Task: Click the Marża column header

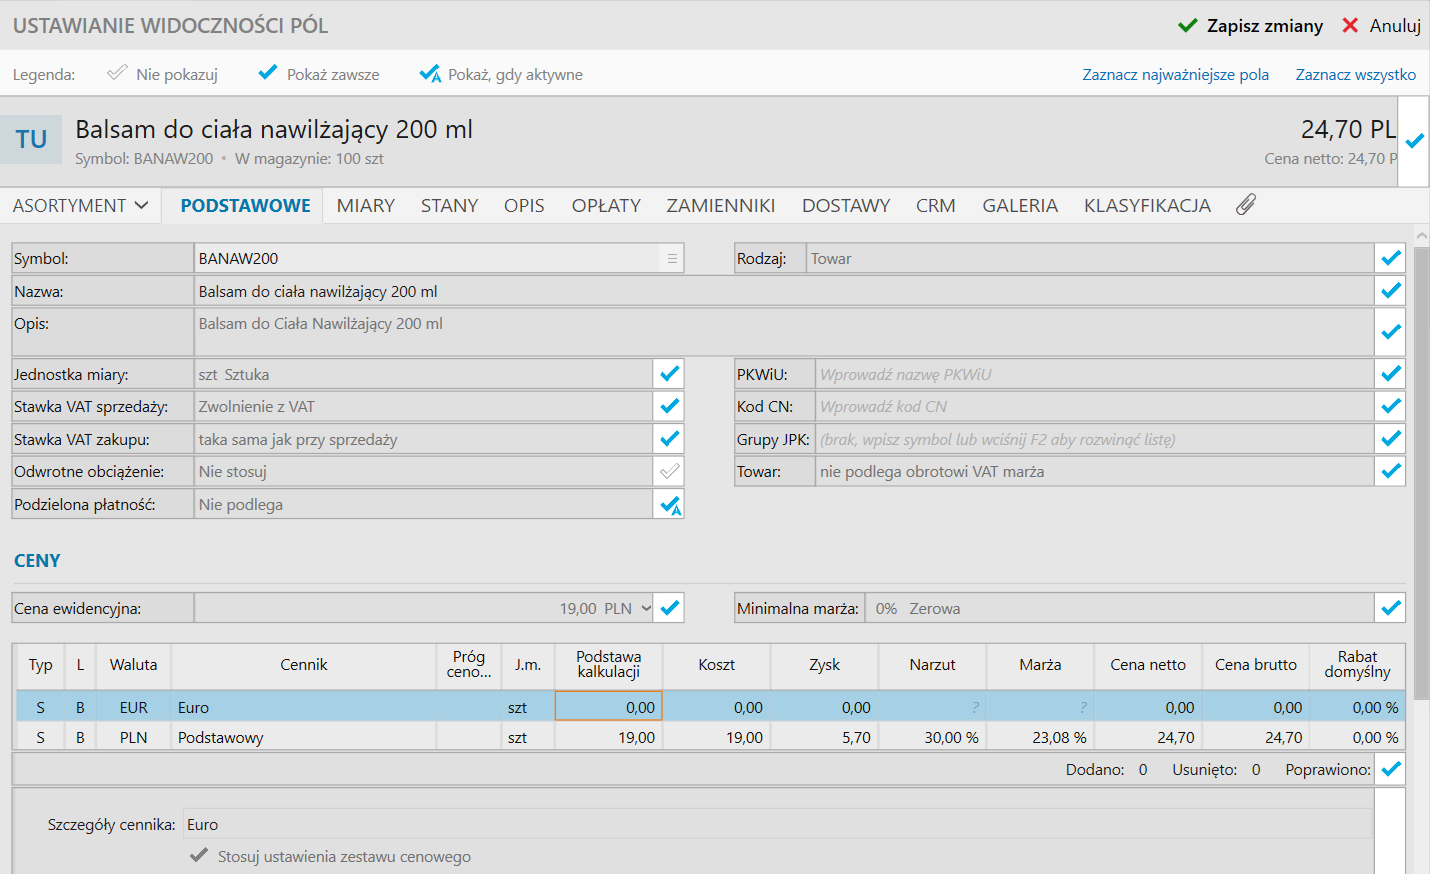Action: pos(1040,665)
